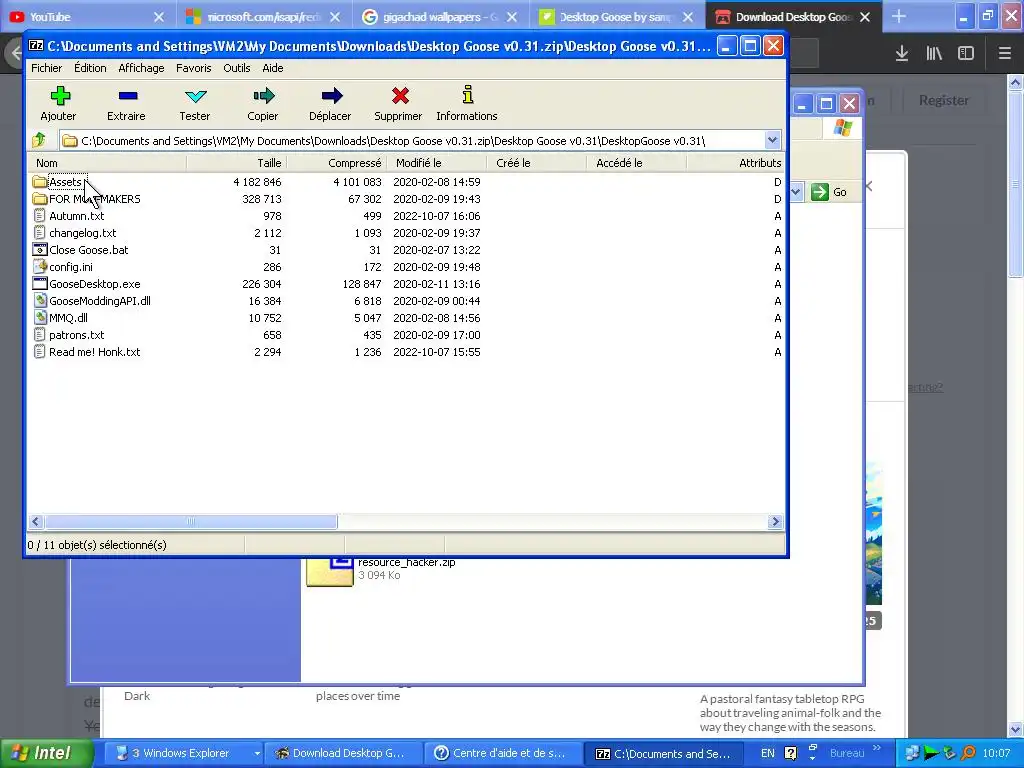Open the Aide menu
1024x768 pixels.
pos(272,68)
